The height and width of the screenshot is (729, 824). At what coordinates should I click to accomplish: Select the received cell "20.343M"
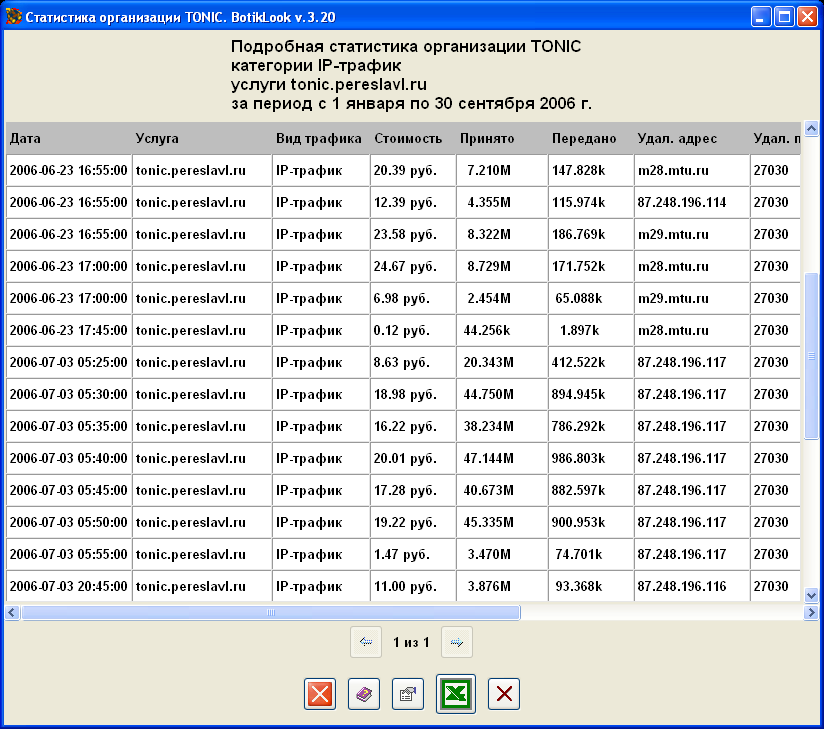pyautogui.click(x=502, y=363)
